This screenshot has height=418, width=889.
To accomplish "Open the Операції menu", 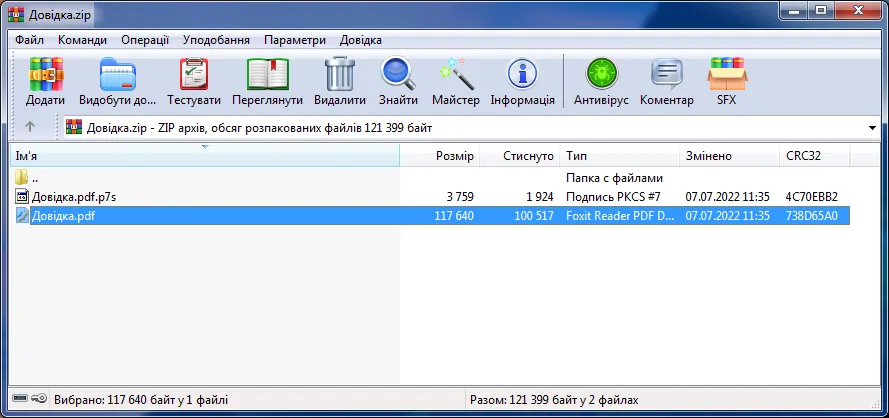I will click(145, 40).
